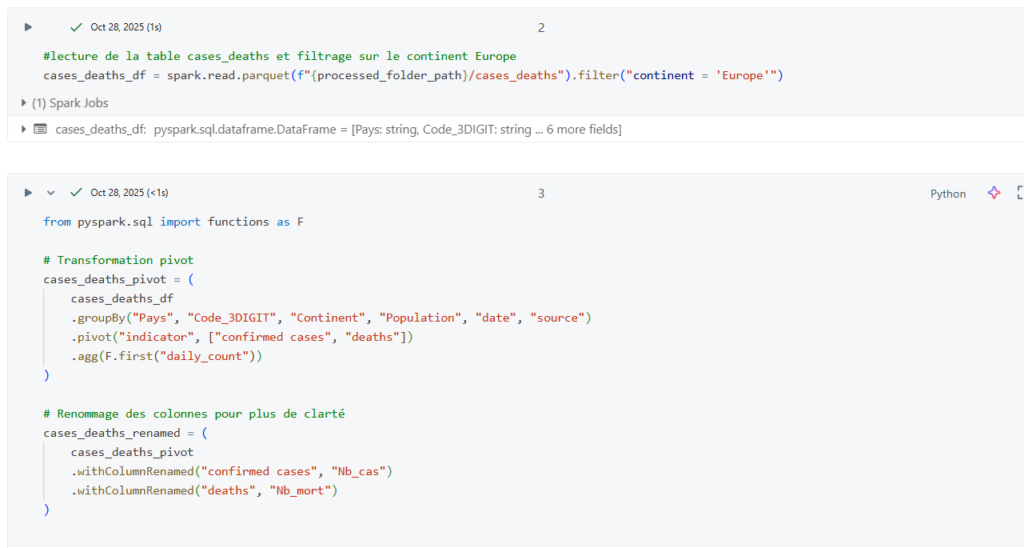Open the Python language selector
The image size is (1024, 548).
947,194
